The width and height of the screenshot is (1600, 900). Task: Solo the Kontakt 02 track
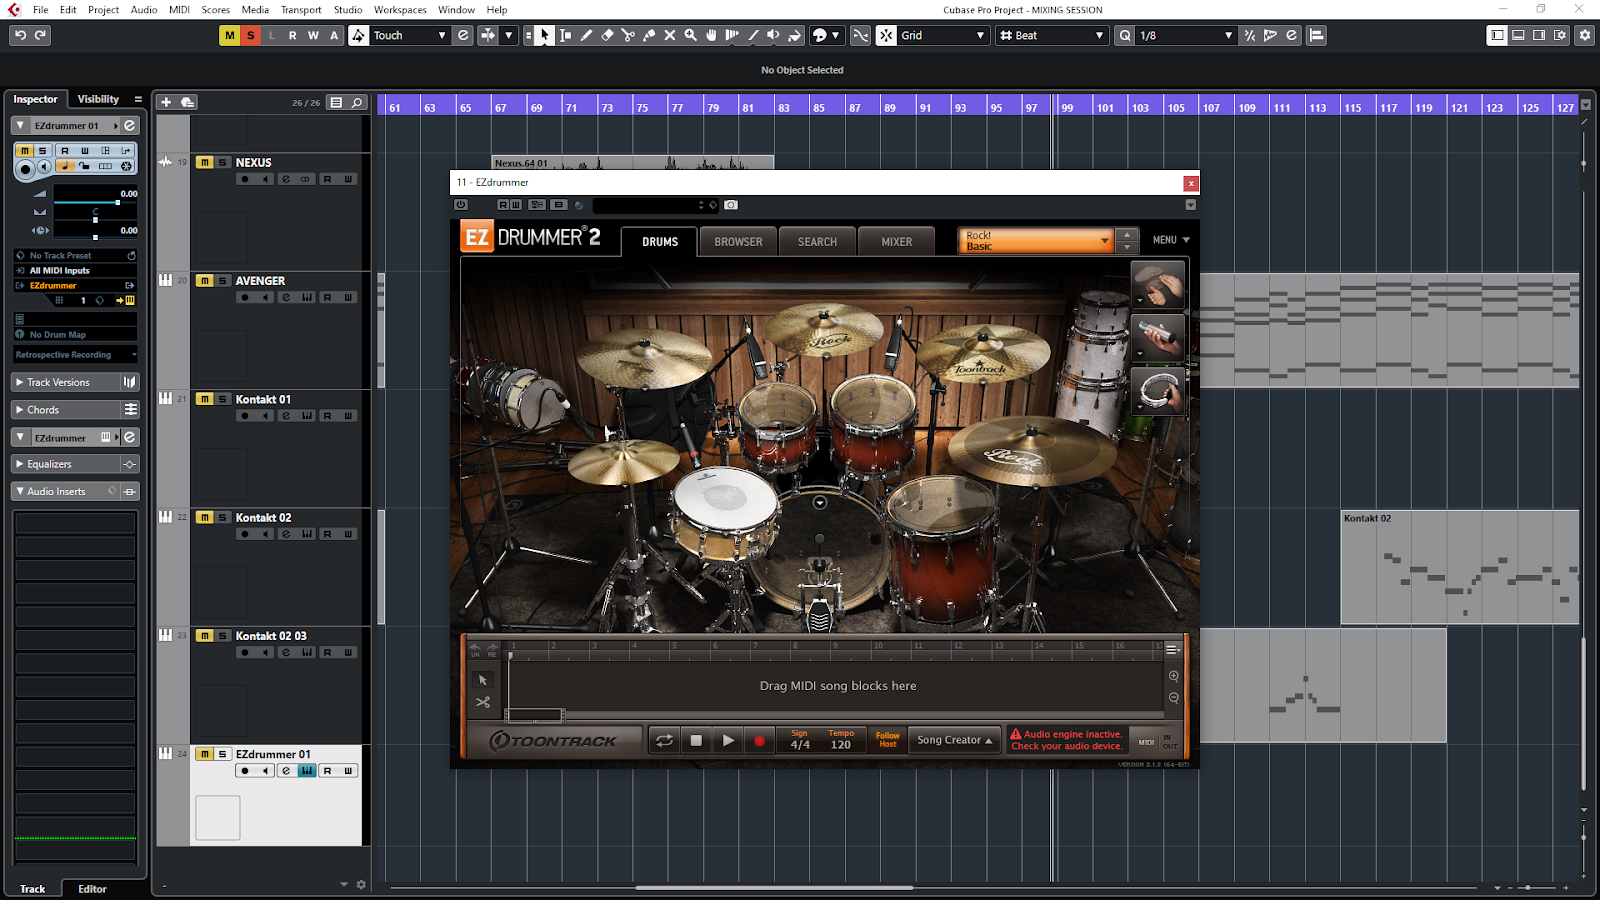tap(223, 517)
